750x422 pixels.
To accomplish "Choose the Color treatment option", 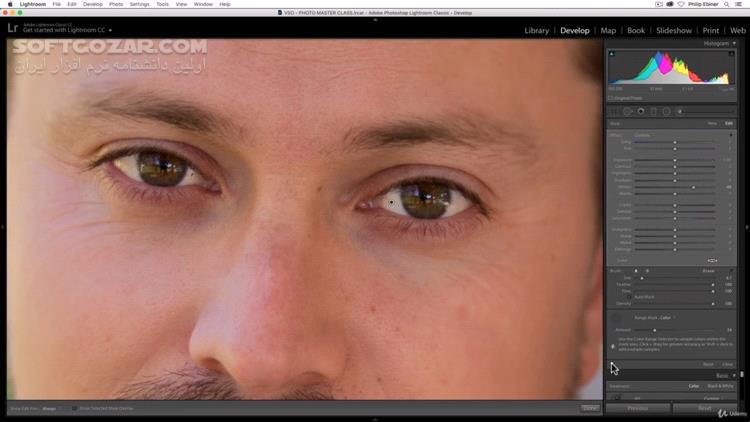I will pyautogui.click(x=694, y=386).
